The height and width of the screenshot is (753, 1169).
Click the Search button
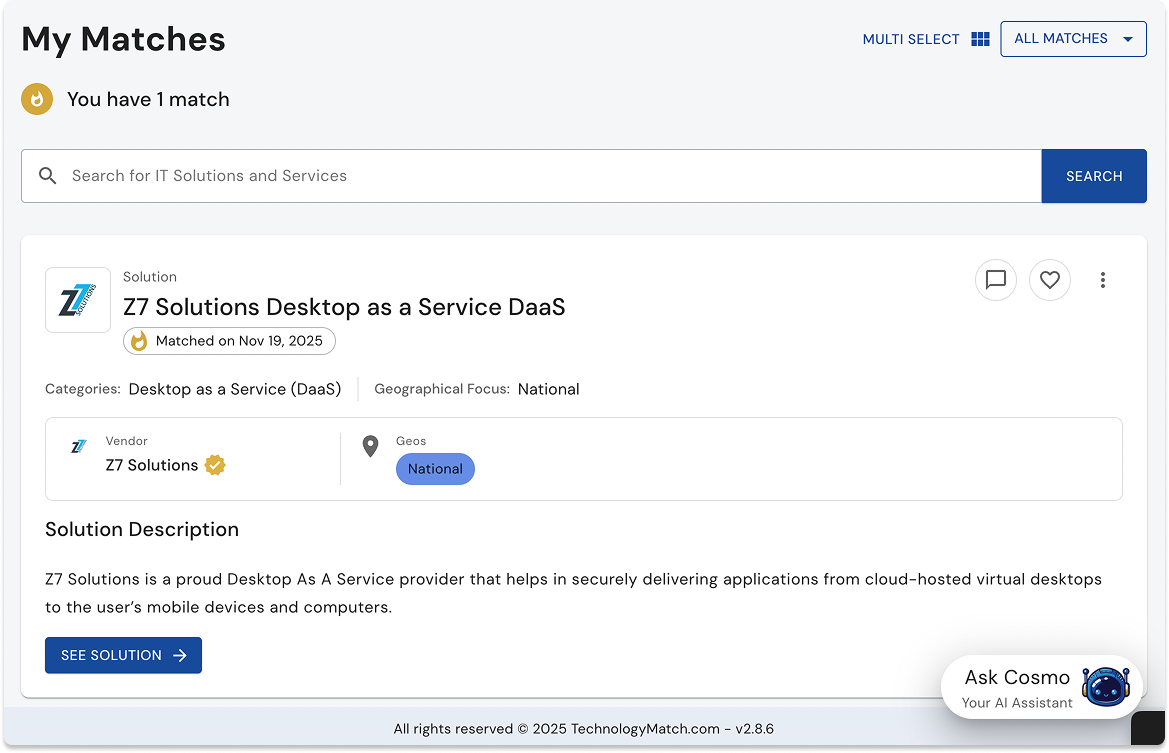point(1094,176)
